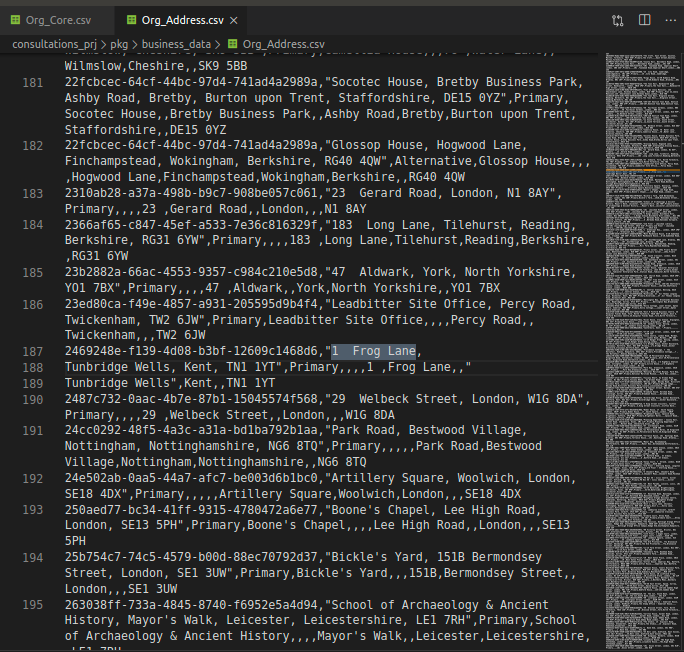Viewport: 684px width, 652px height.
Task: Click line number 192 in gutter
Action: pos(33,478)
